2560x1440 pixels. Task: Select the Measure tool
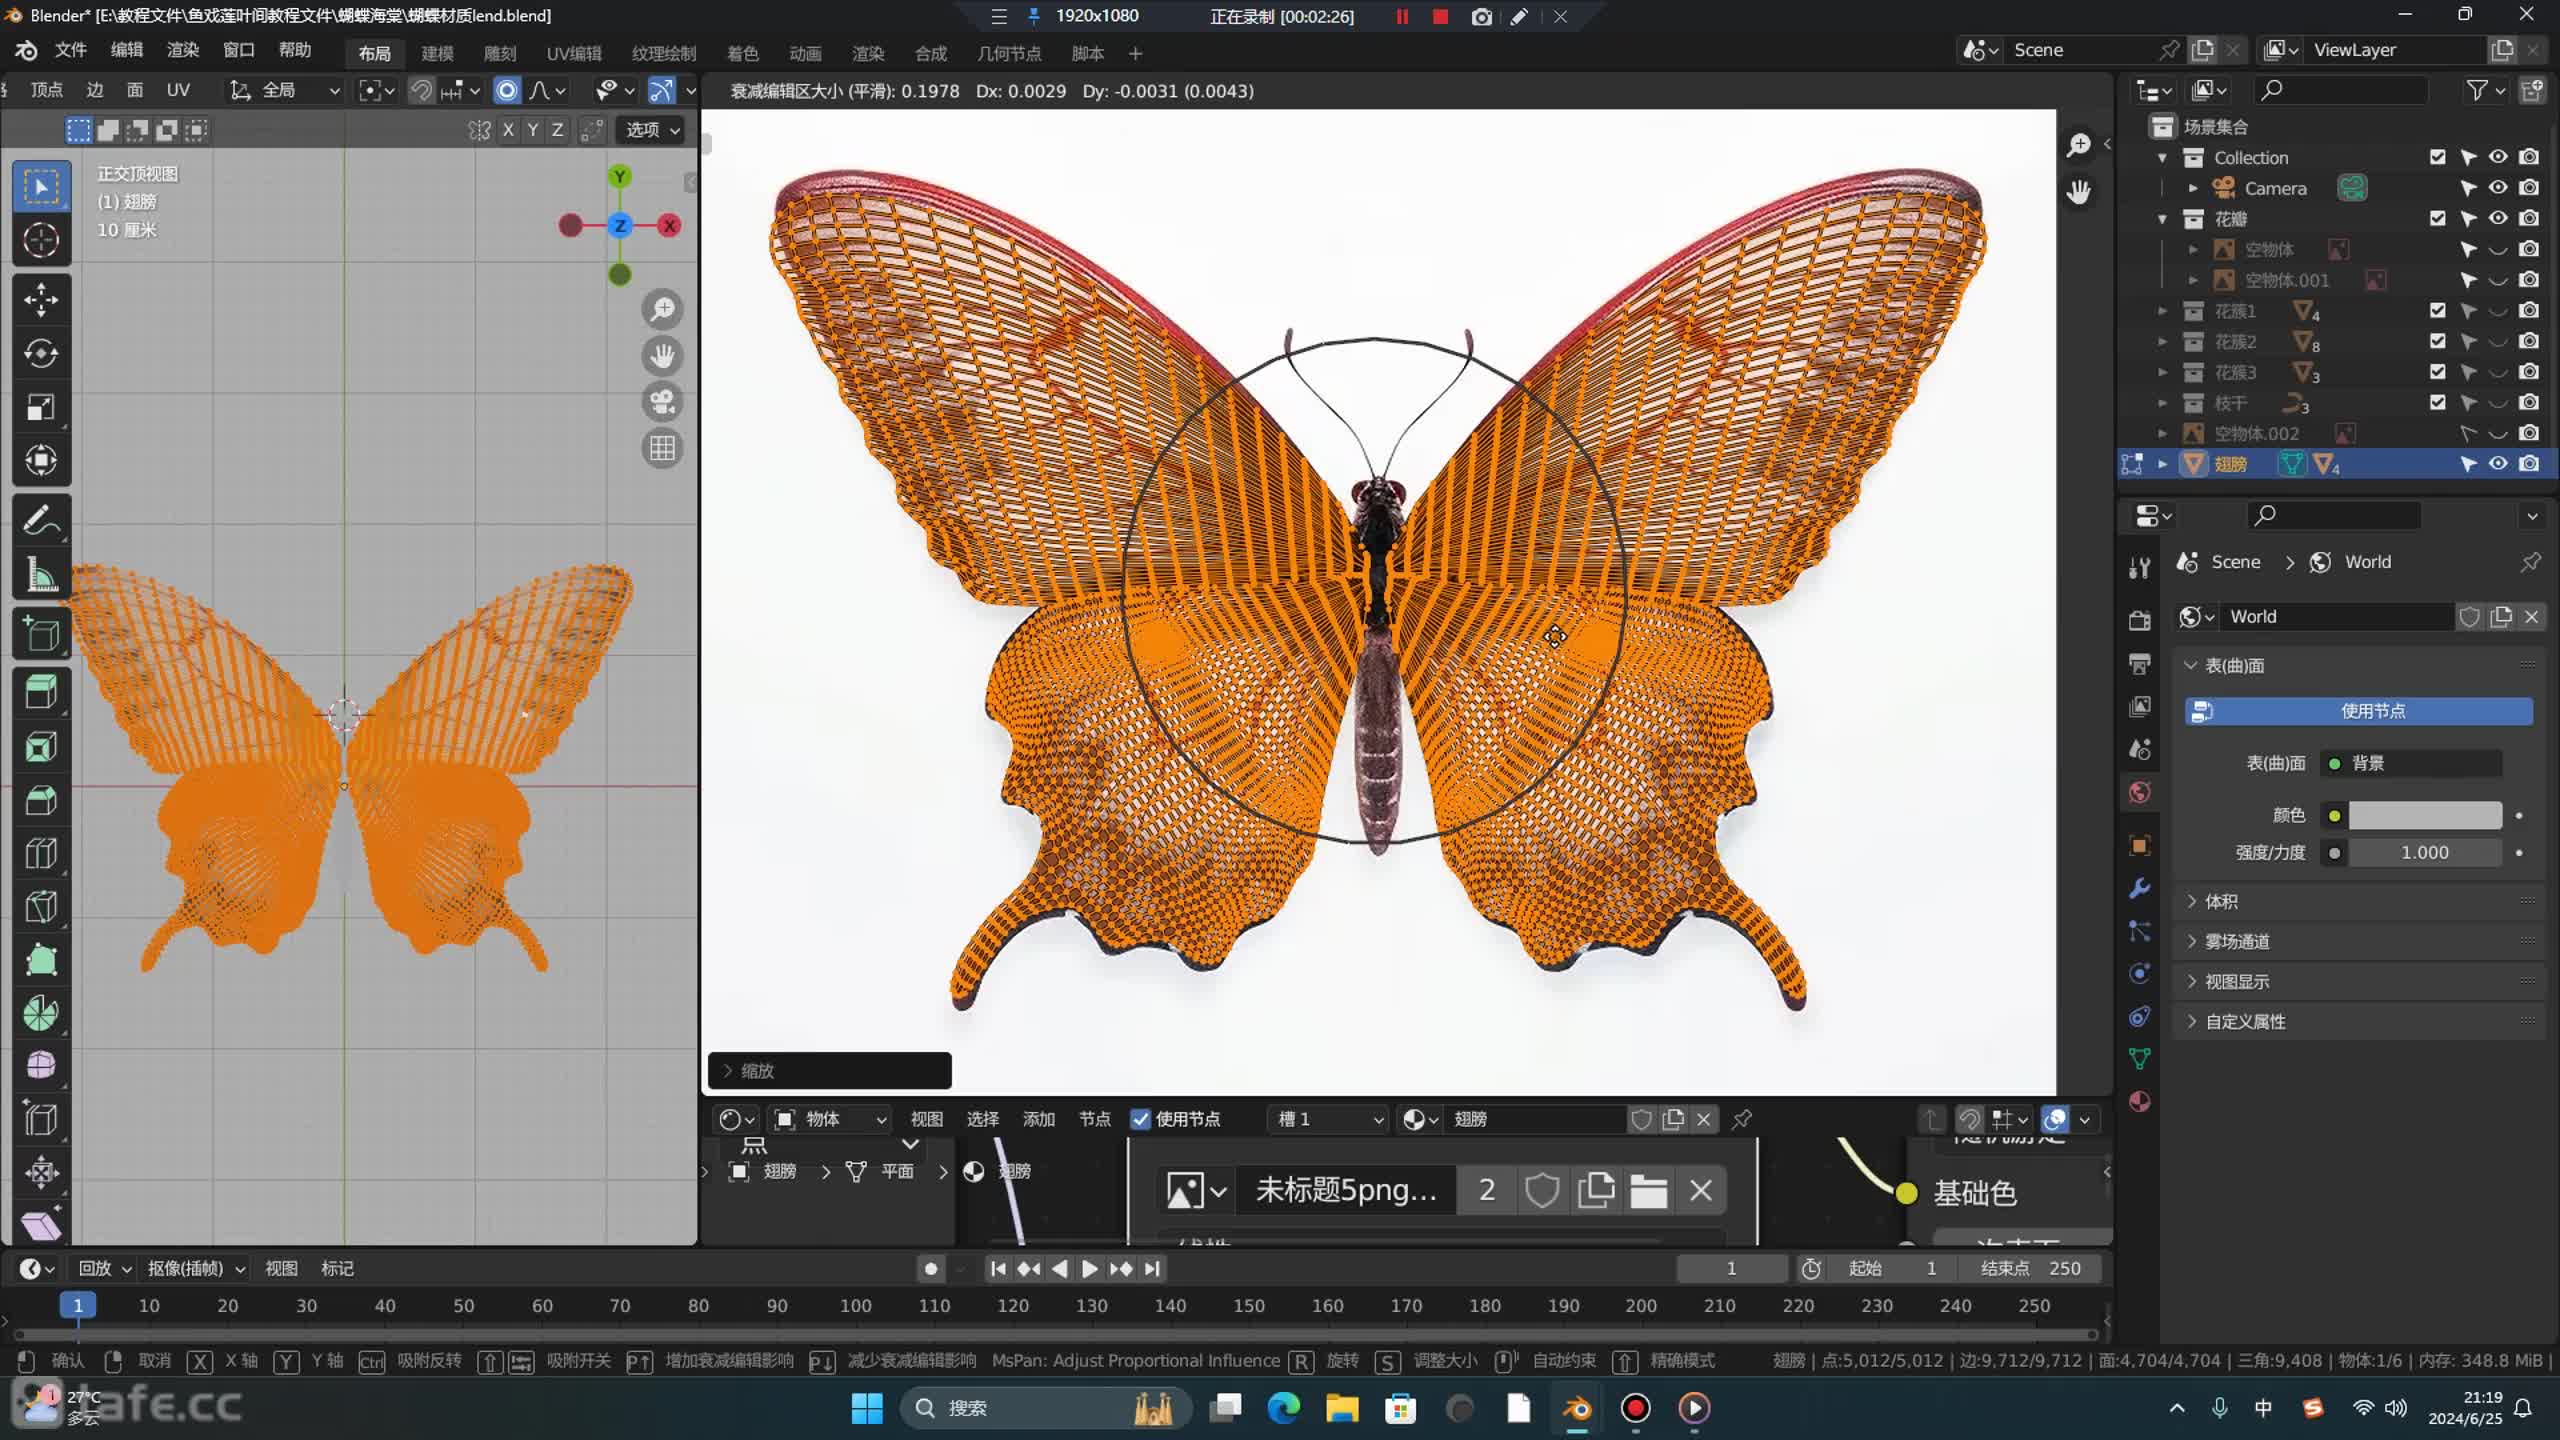coord(41,574)
